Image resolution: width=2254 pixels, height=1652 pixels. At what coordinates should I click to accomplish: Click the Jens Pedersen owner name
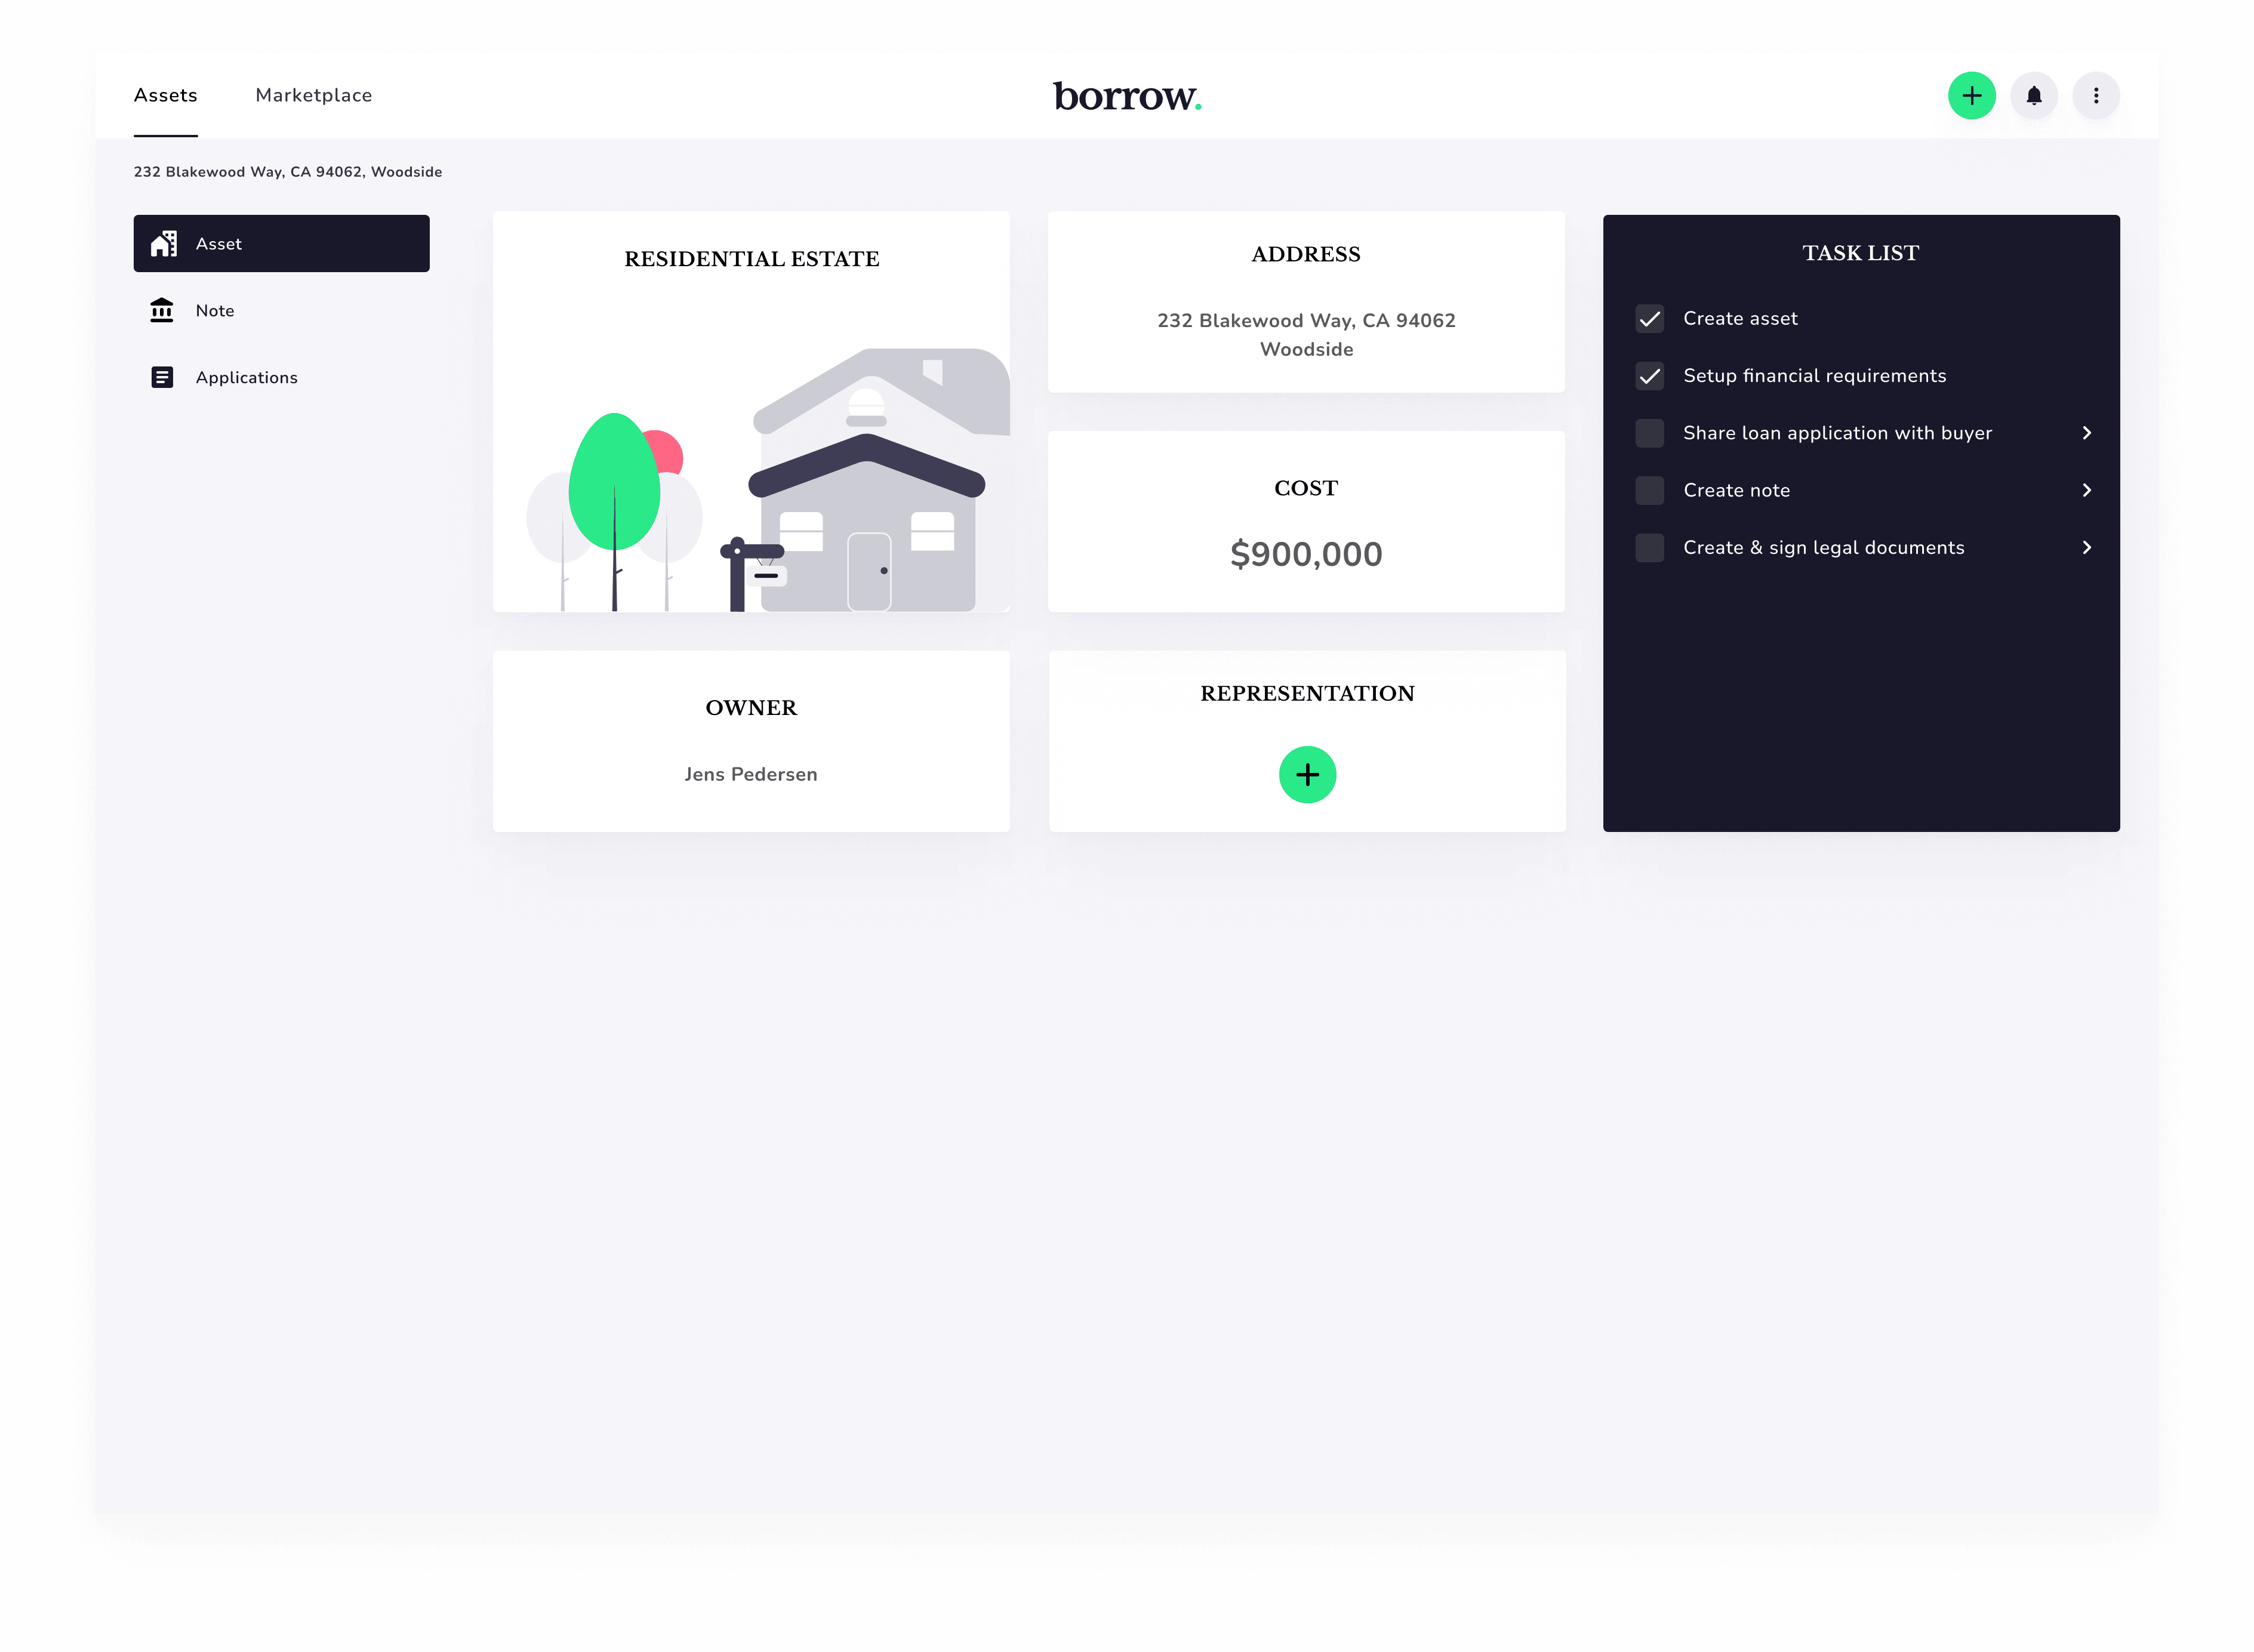(751, 775)
